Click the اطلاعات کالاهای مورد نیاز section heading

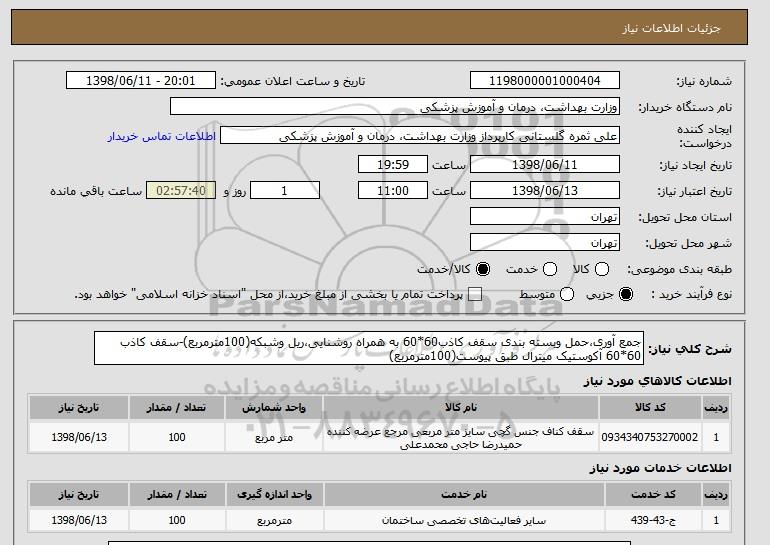point(658,381)
